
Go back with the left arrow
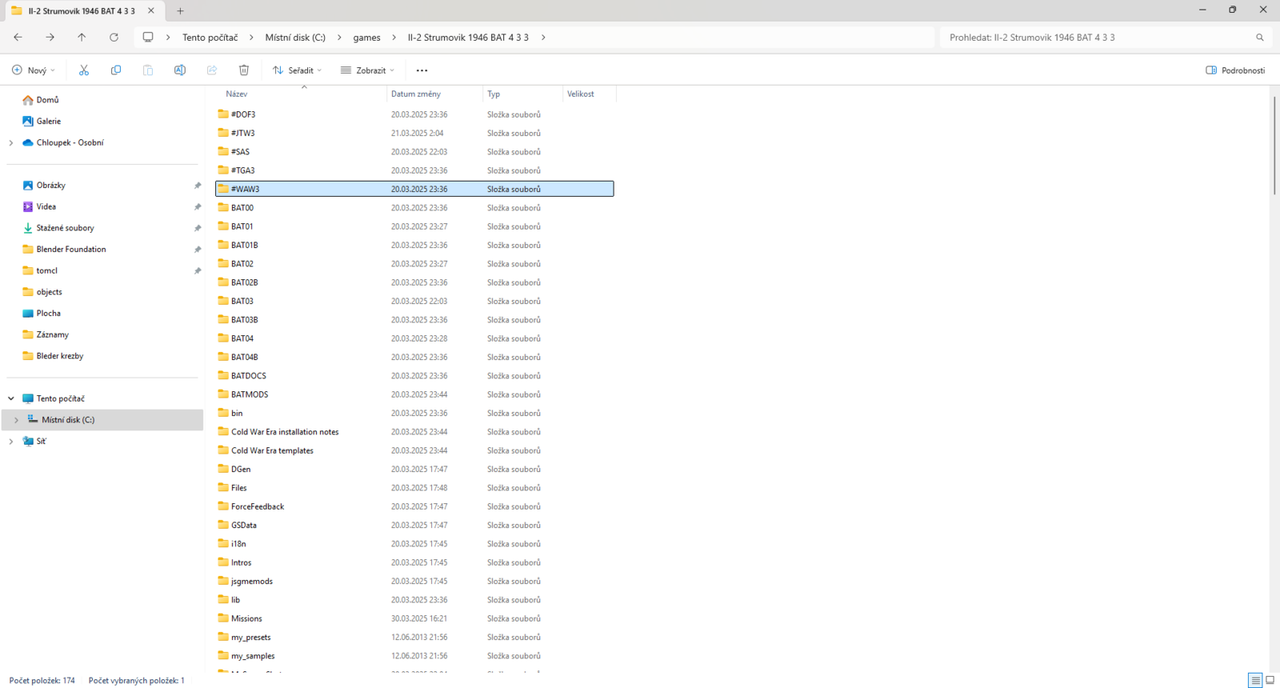click(18, 37)
